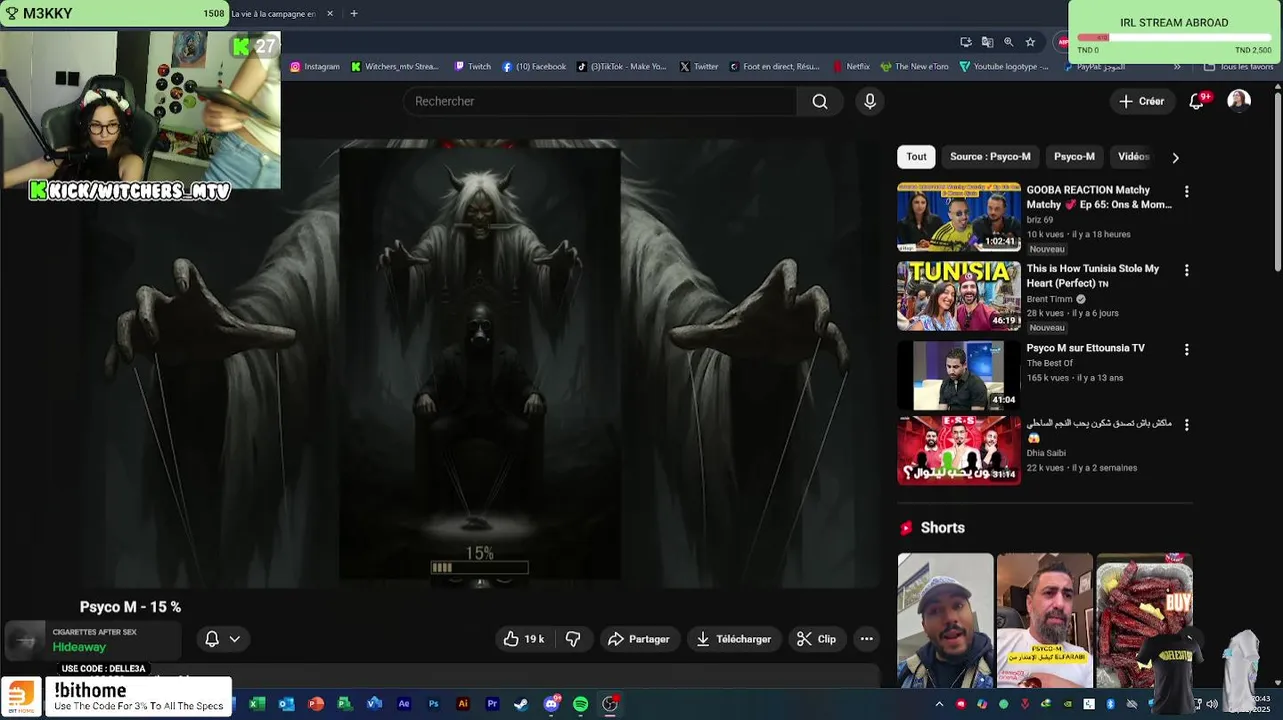
Task: Click the Psyco M 15% album art player
Action: pos(480,364)
